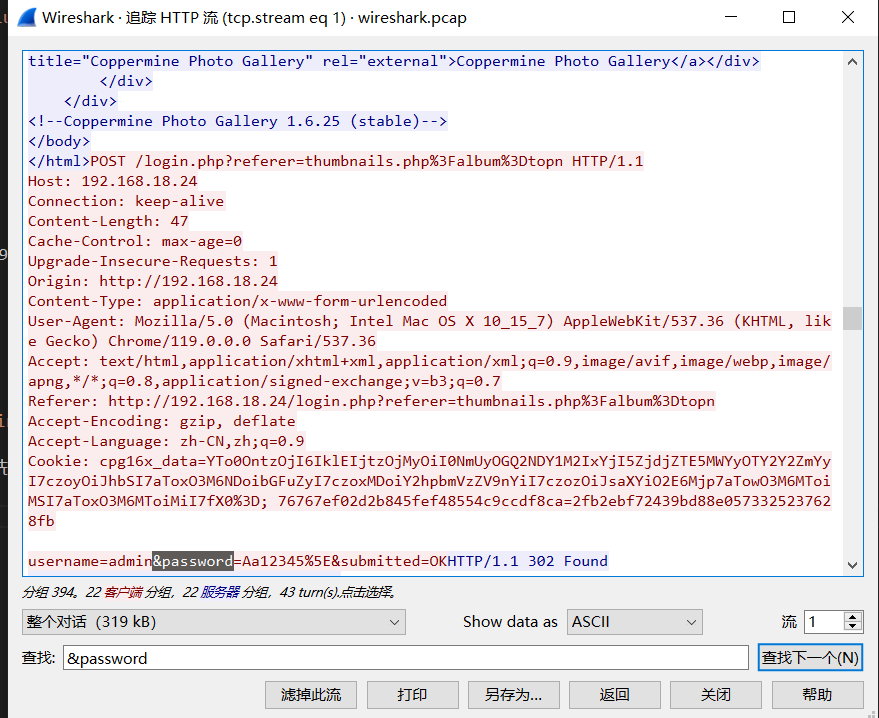This screenshot has height=718, width=879.
Task: Click the 关闭 close button at bottom
Action: [x=715, y=695]
